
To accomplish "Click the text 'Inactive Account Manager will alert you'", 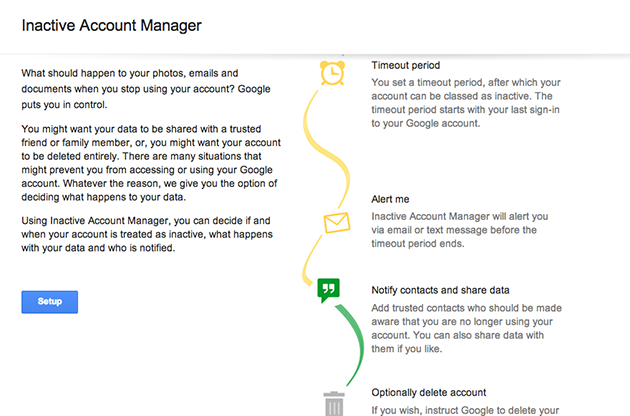I will 459,216.
